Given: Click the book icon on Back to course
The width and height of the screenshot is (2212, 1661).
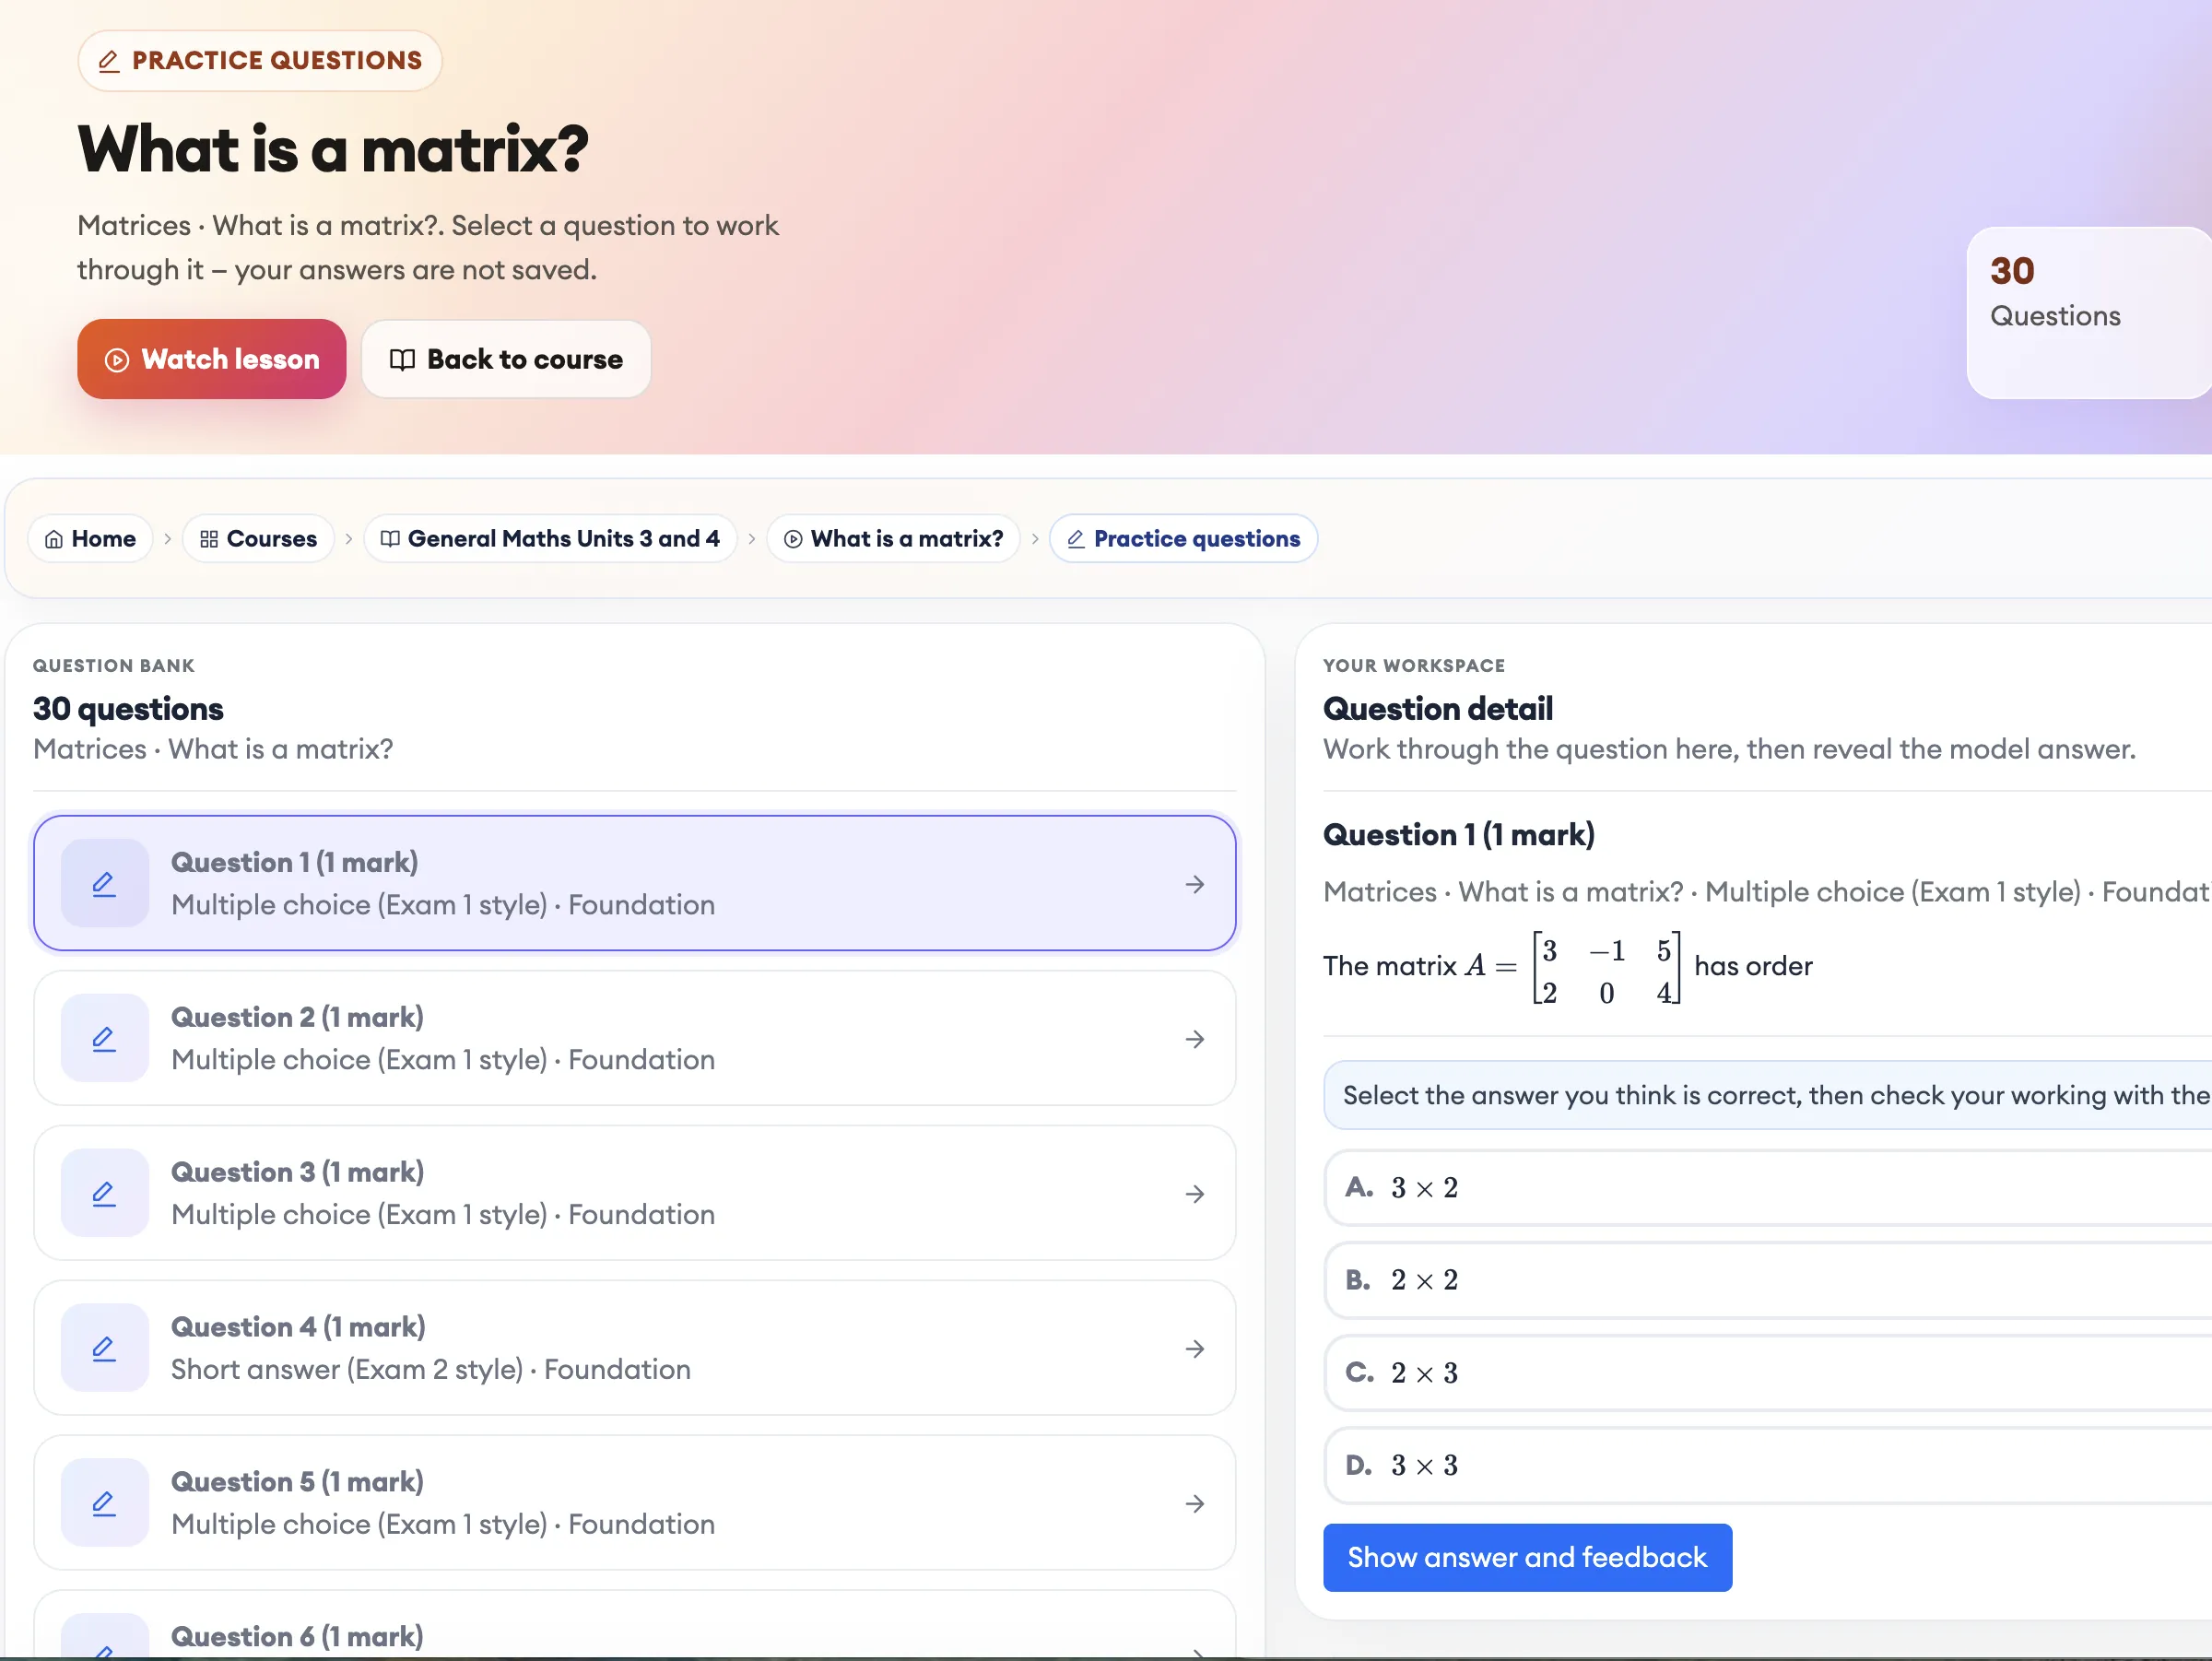Looking at the screenshot, I should coord(402,360).
